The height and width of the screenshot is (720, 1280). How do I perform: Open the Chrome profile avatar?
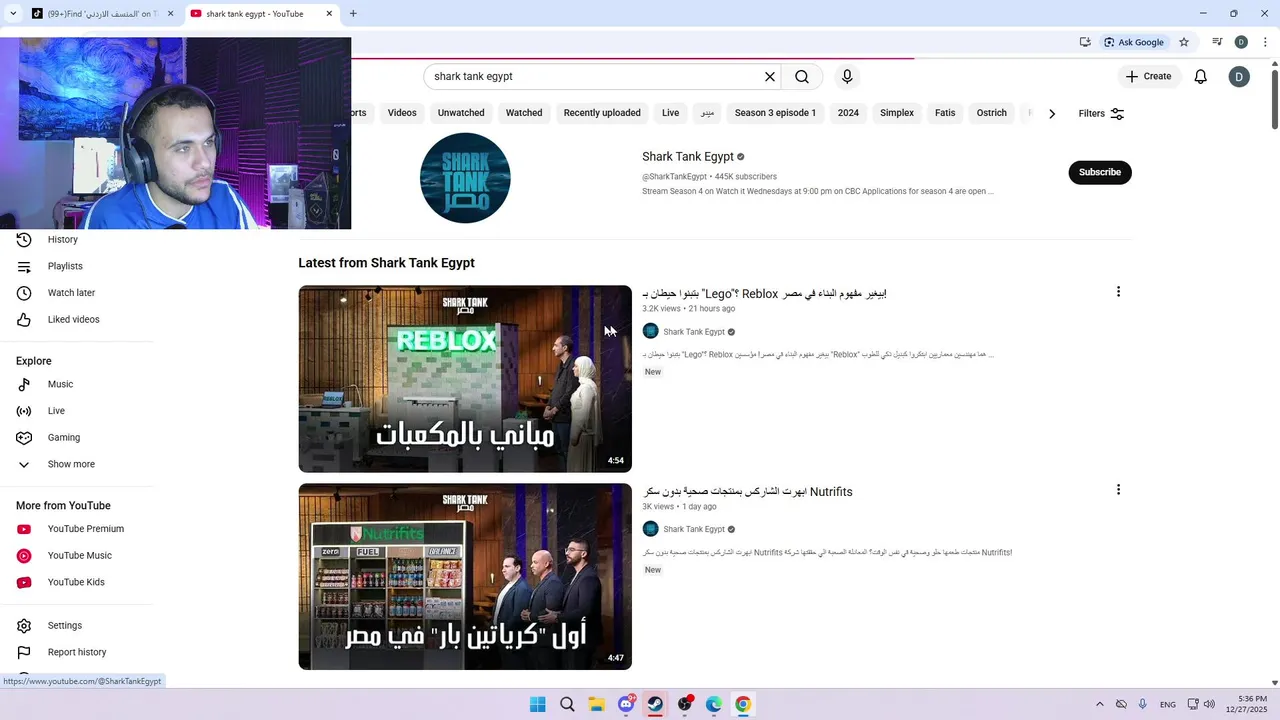(x=1241, y=42)
